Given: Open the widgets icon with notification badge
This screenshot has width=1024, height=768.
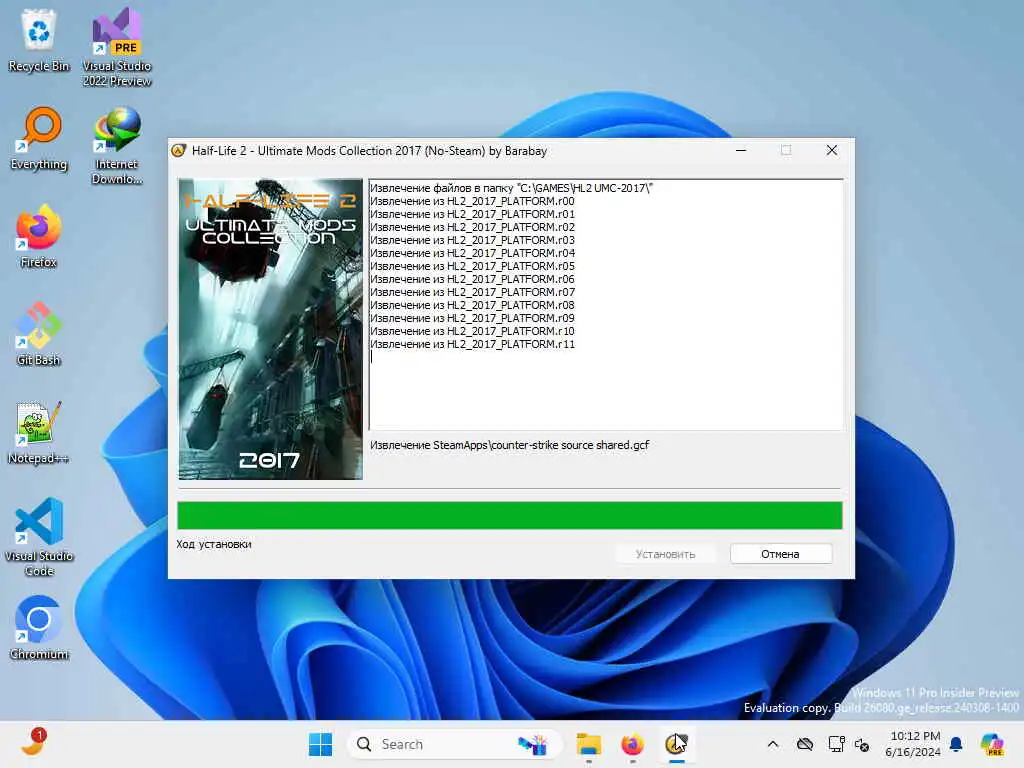Looking at the screenshot, I should tap(33, 742).
